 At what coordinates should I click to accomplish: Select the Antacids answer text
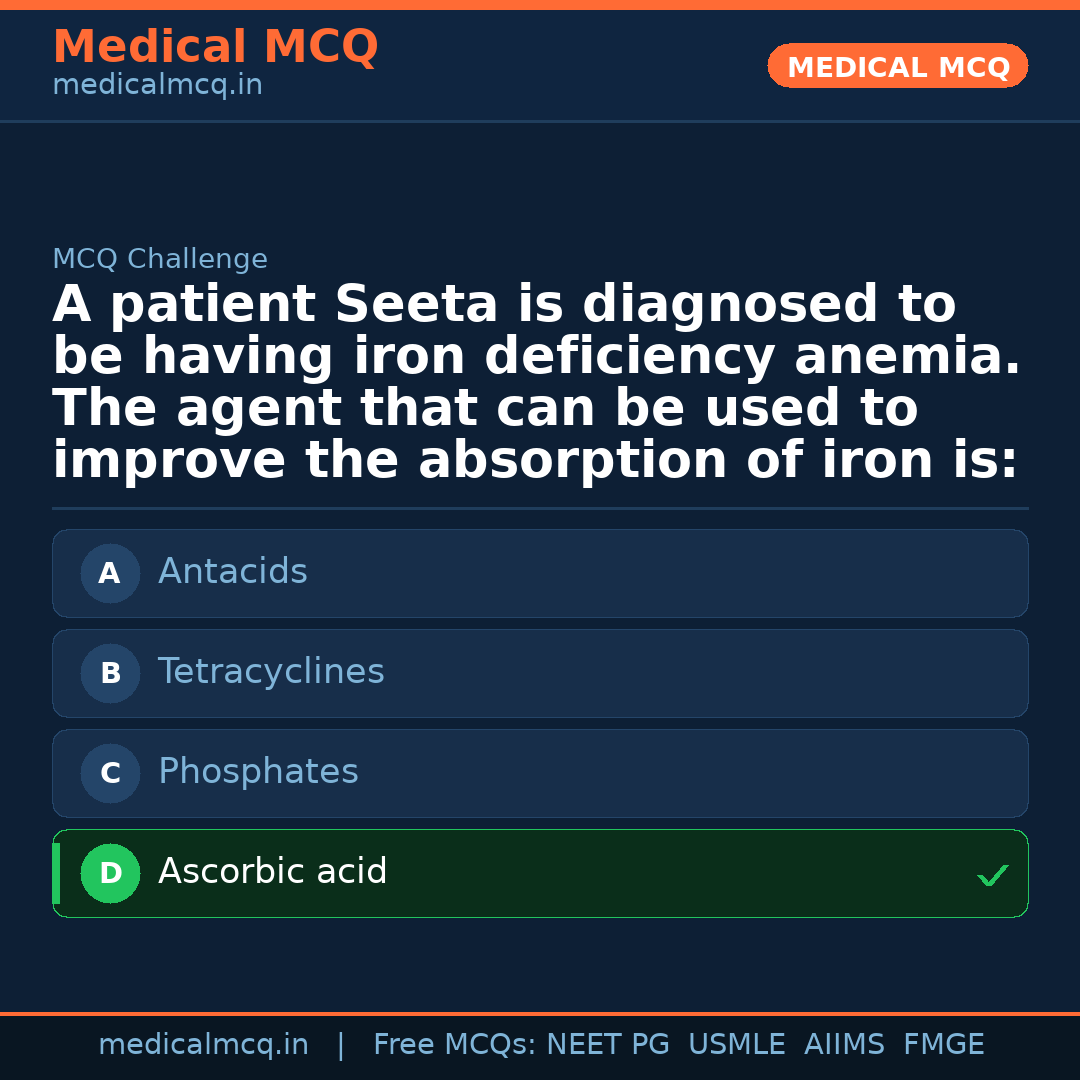(x=233, y=572)
